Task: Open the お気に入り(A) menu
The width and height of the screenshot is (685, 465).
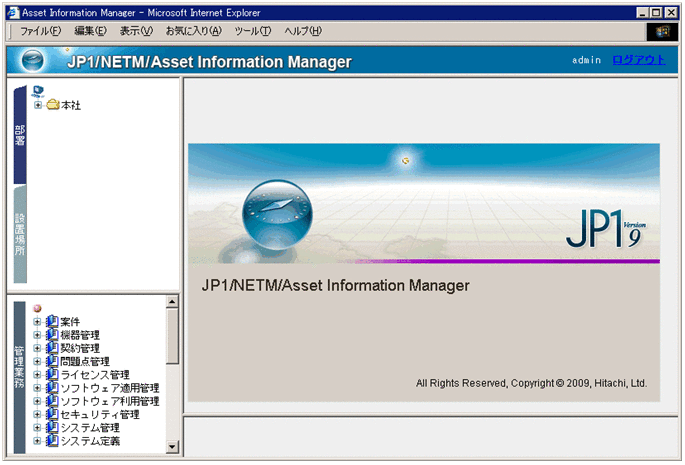Action: click(194, 31)
